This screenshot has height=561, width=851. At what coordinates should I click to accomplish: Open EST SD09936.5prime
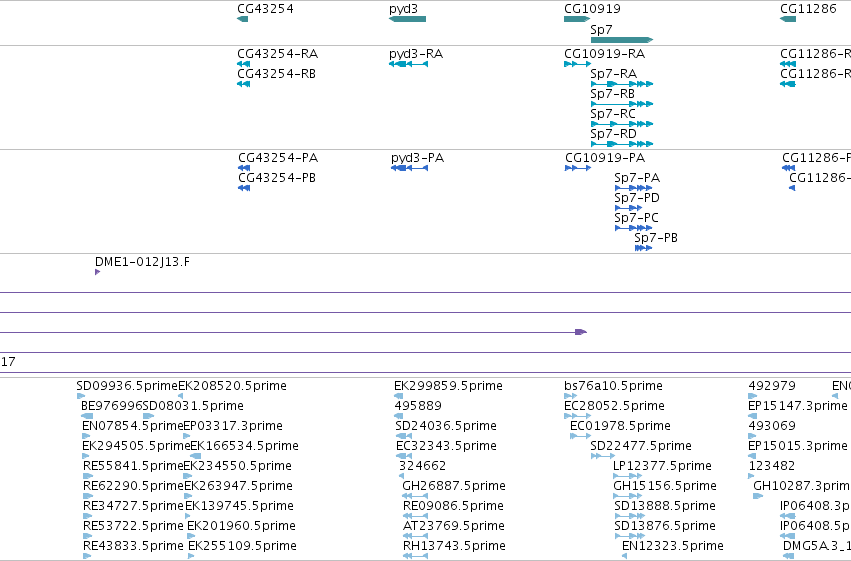127,386
